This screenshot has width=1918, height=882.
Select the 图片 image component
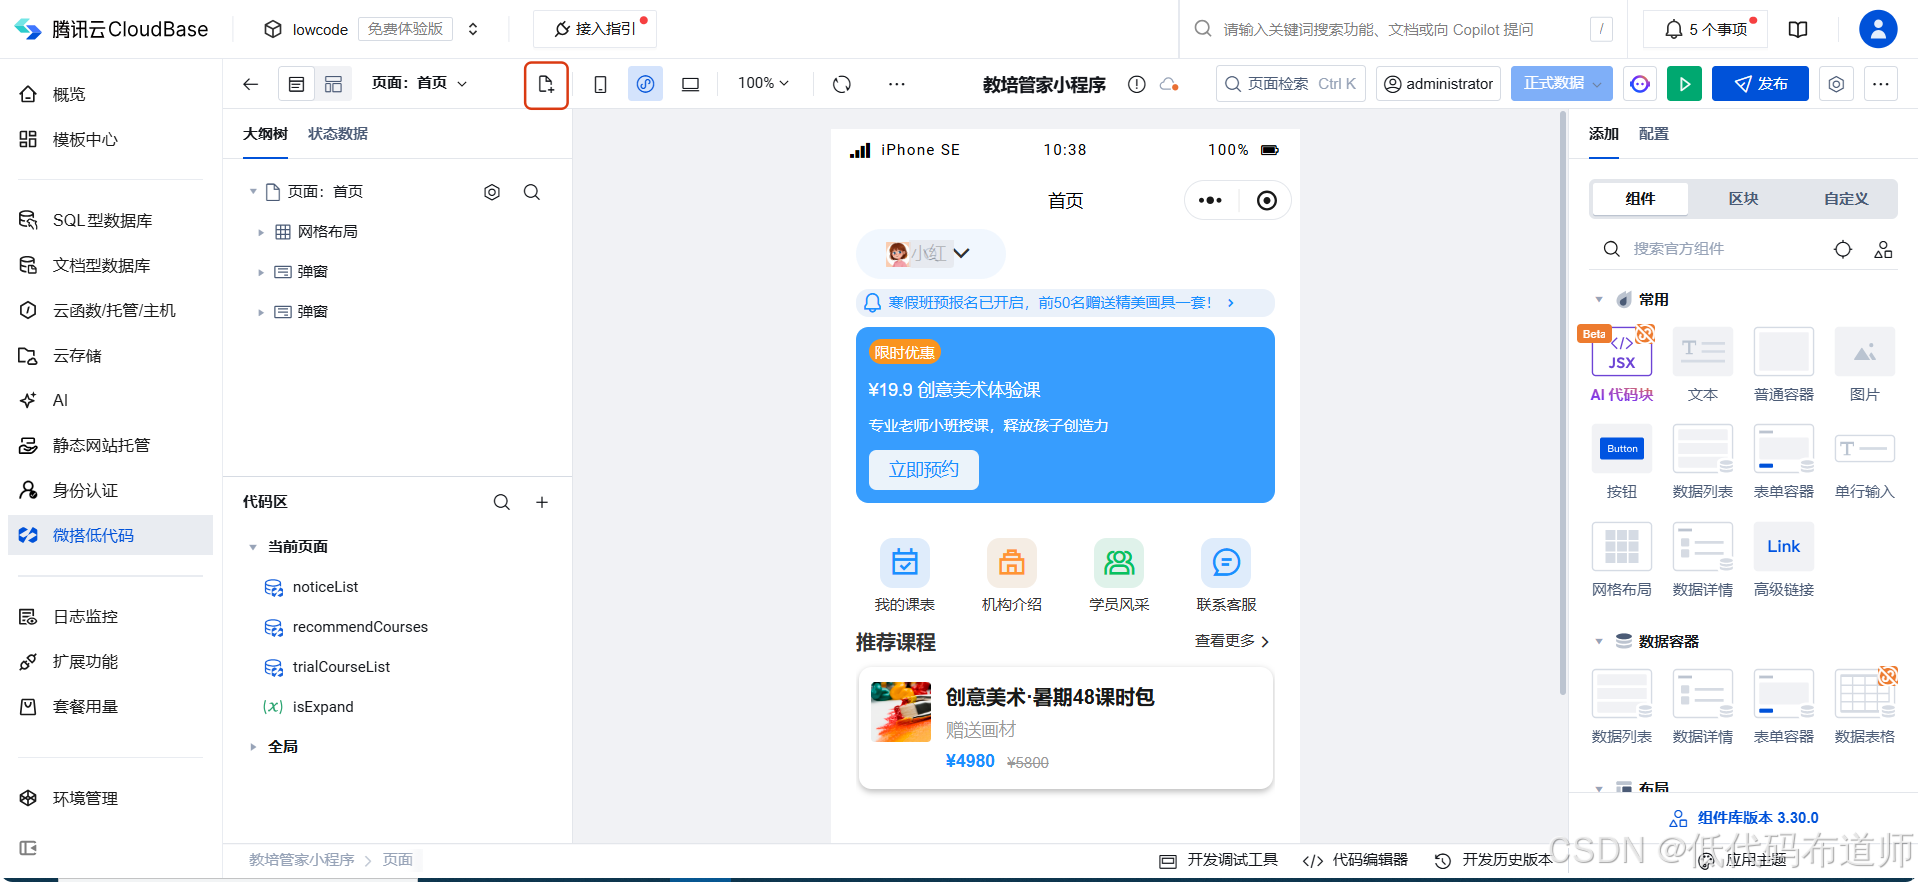[1865, 364]
